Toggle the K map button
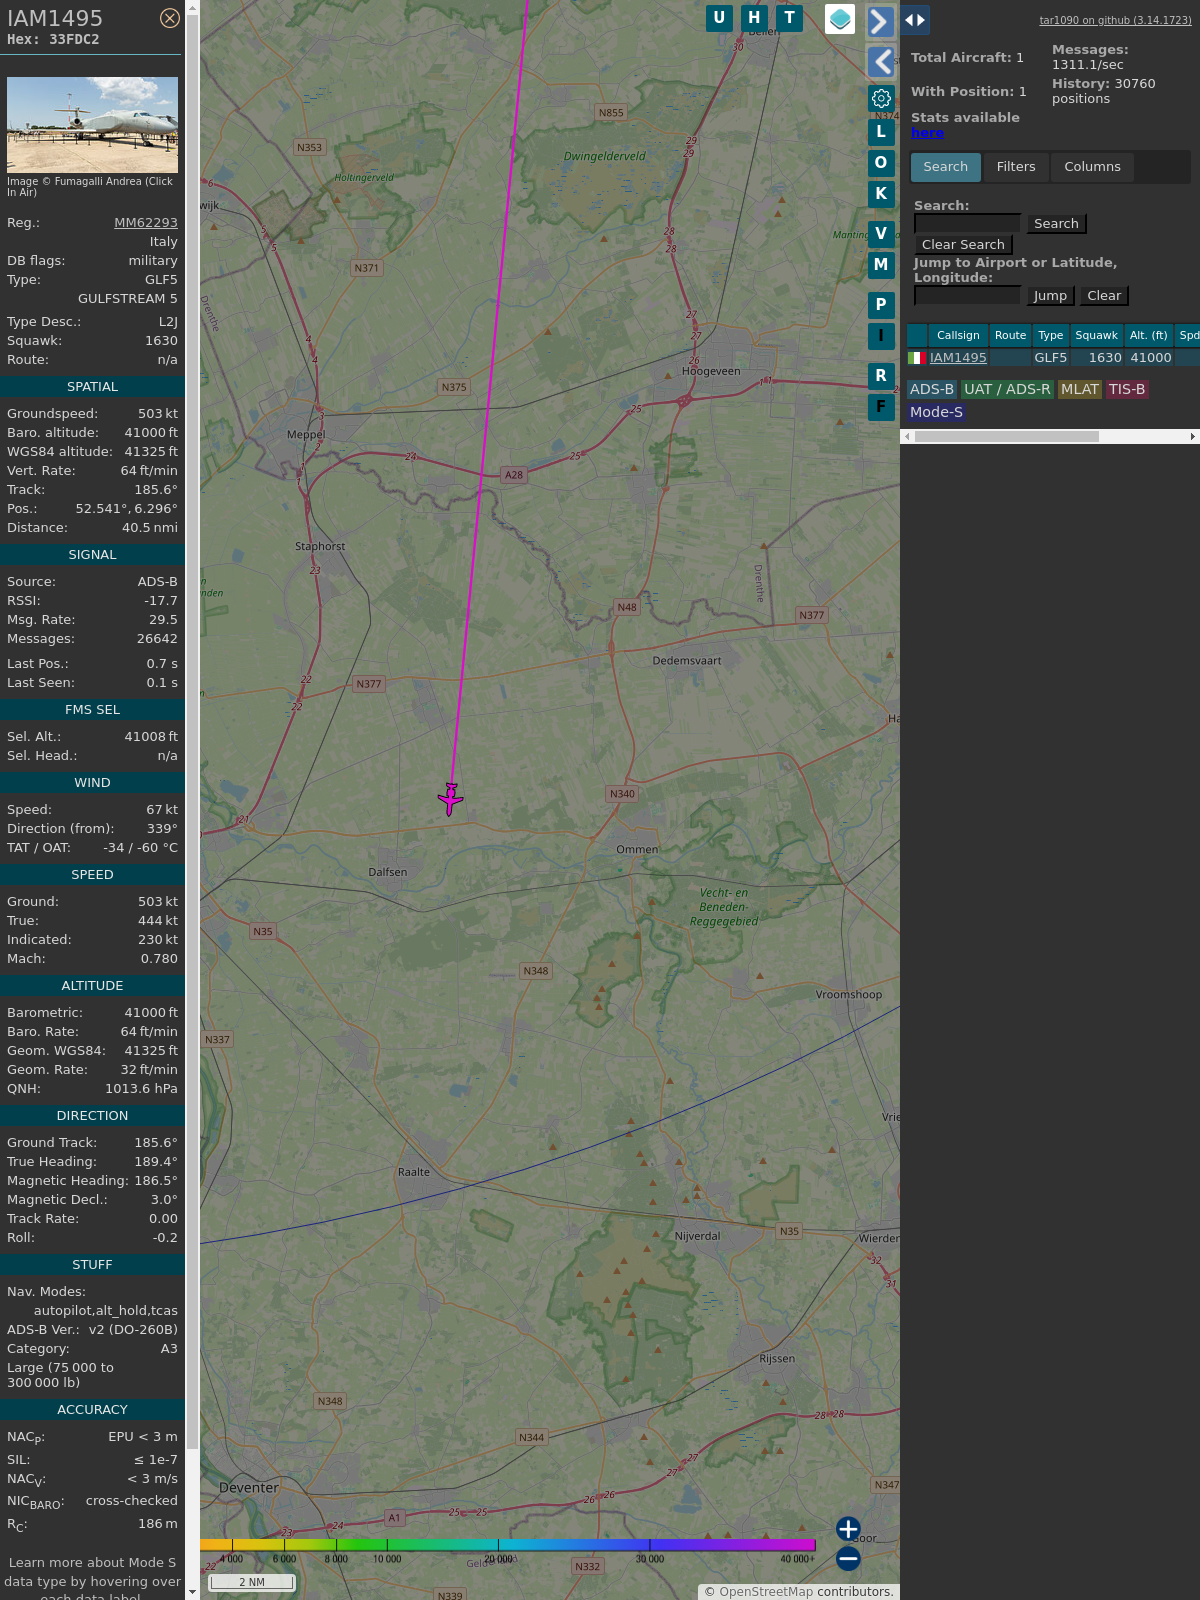 point(881,194)
